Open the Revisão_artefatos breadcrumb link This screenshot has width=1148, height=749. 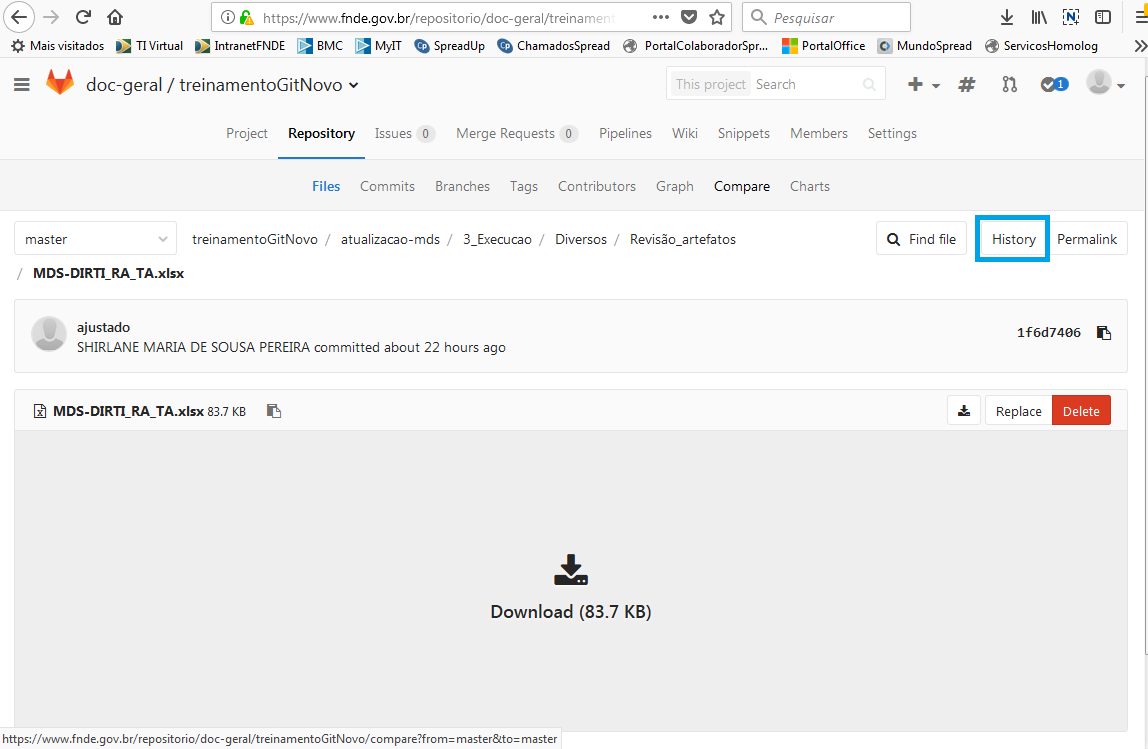682,238
